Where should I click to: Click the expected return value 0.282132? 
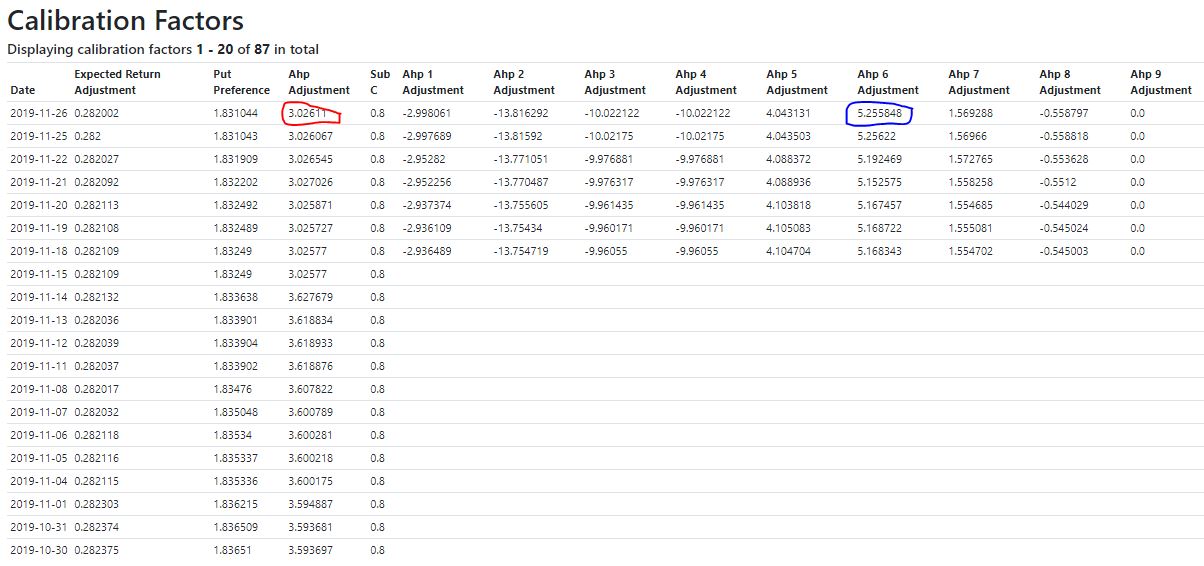[96, 297]
